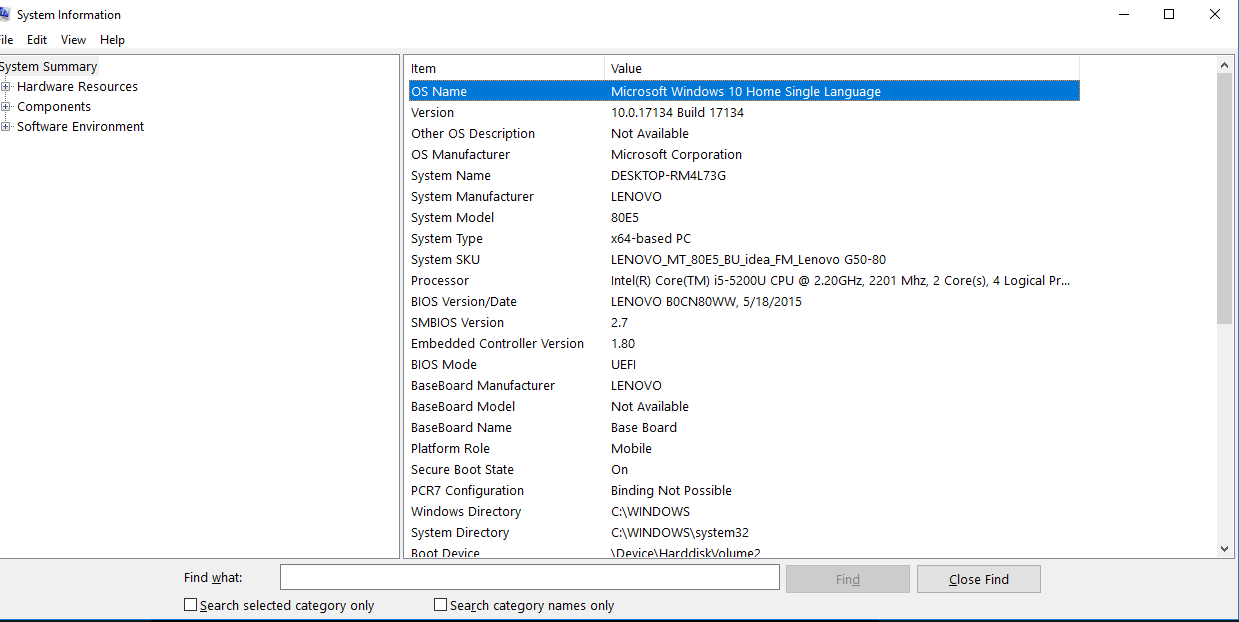Select the BIOS Version/Date row

744,302
